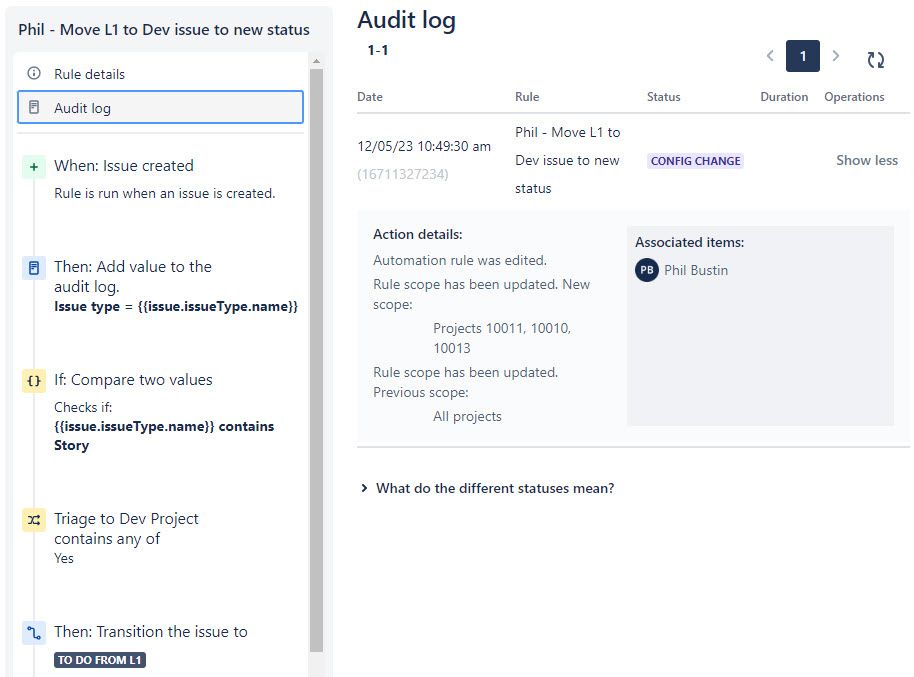
Task: Open Triage to Dev Project condition step
Action: (126, 529)
